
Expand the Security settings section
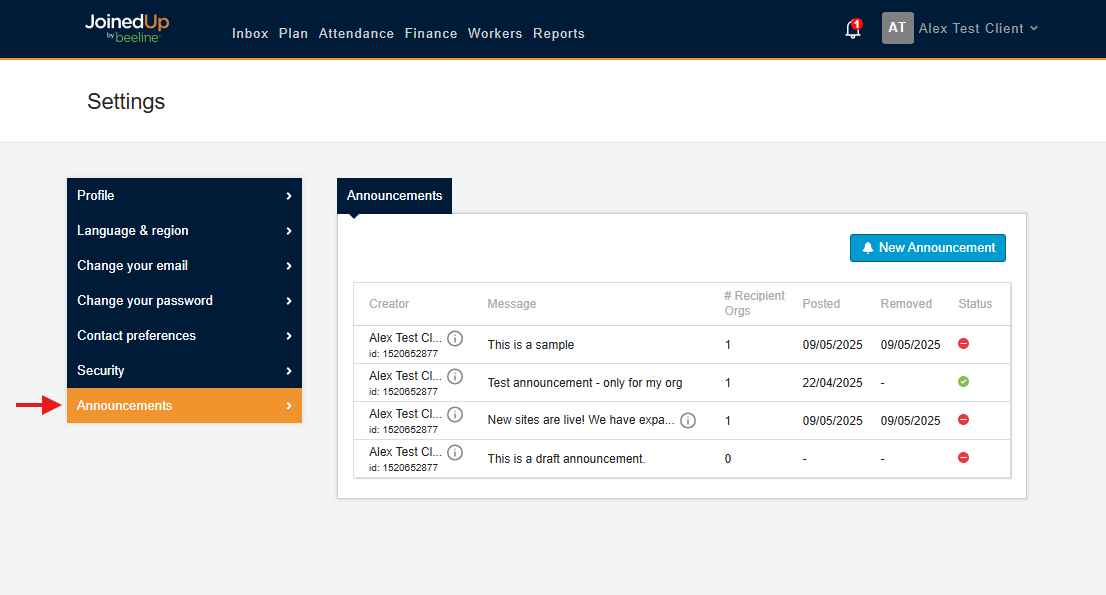click(x=184, y=371)
